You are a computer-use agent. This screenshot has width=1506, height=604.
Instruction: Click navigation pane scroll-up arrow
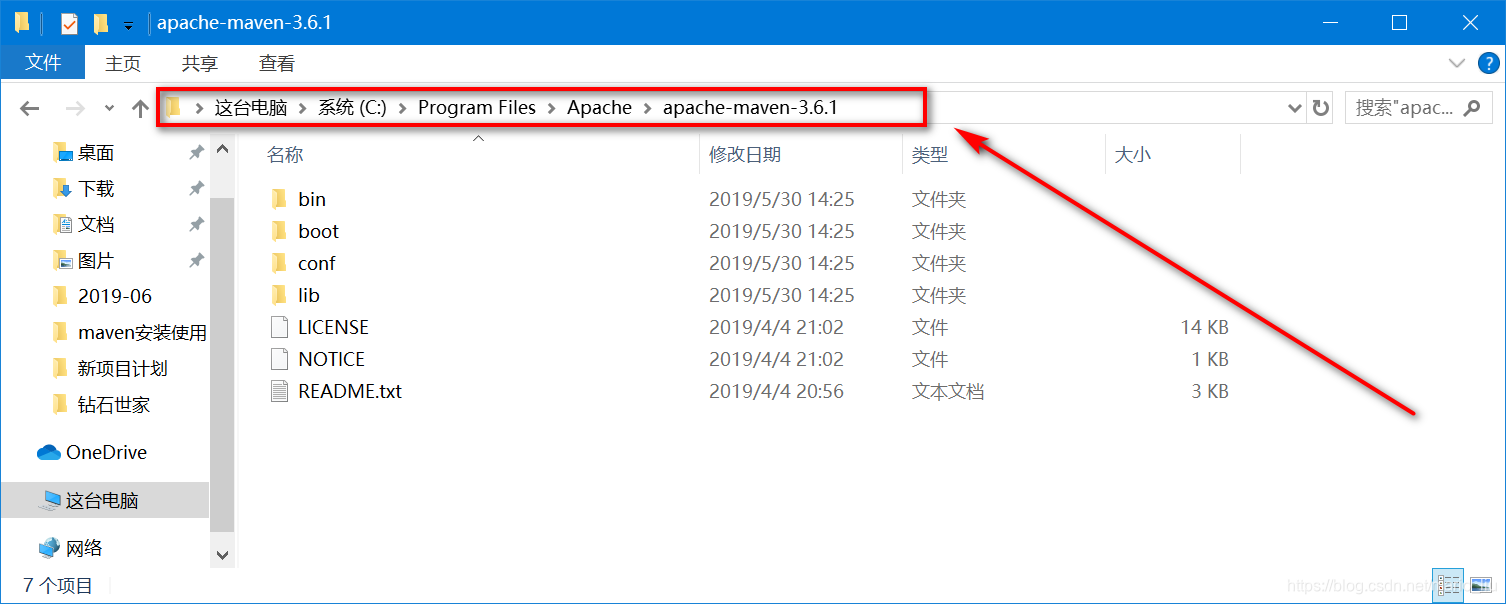(222, 149)
